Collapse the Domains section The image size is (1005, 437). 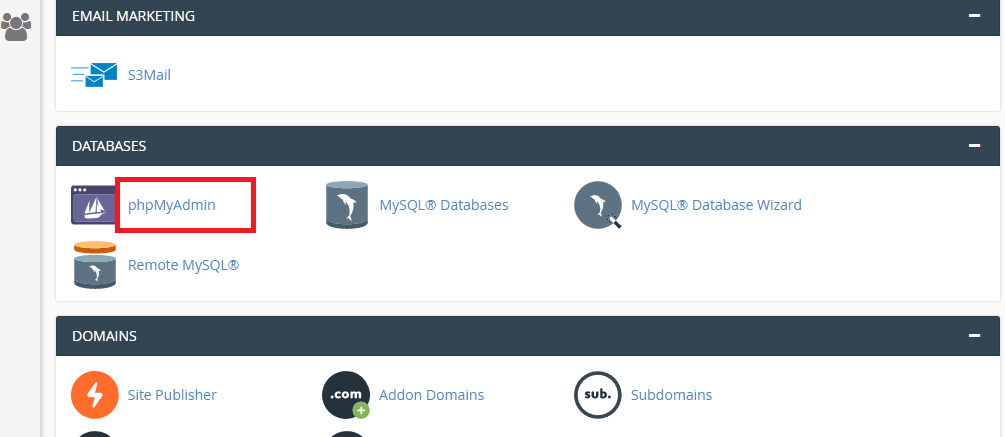(974, 336)
